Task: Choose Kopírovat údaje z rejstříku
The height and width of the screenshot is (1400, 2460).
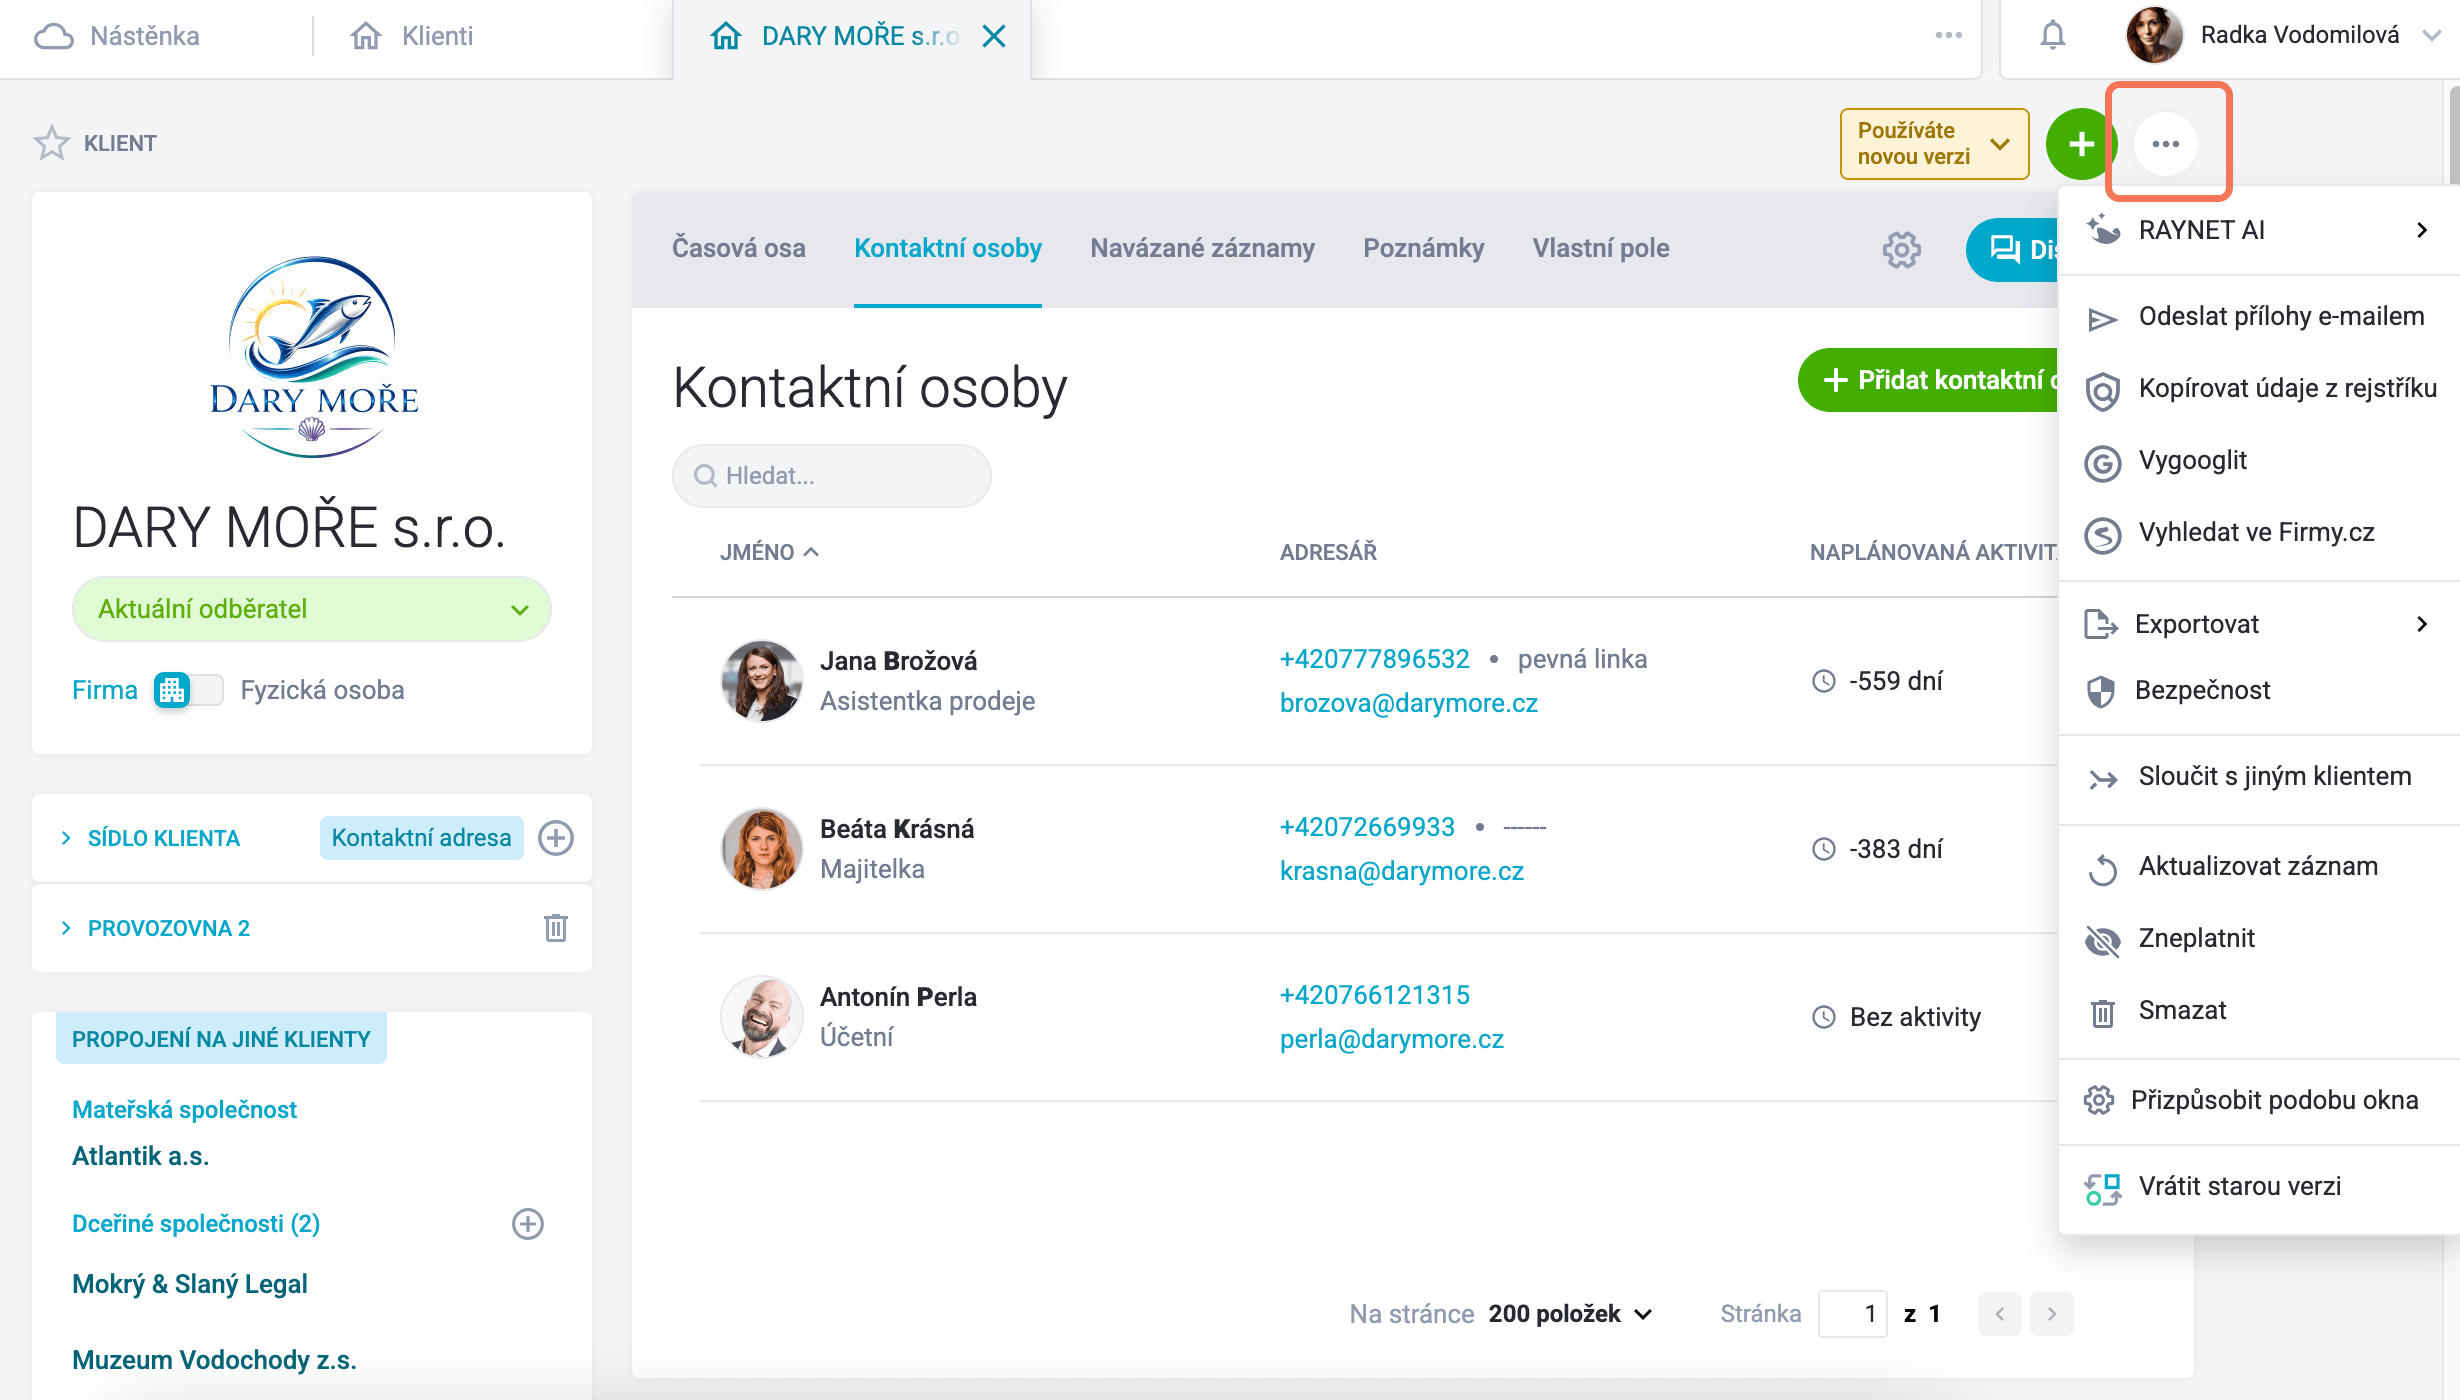Action: 2258,388
